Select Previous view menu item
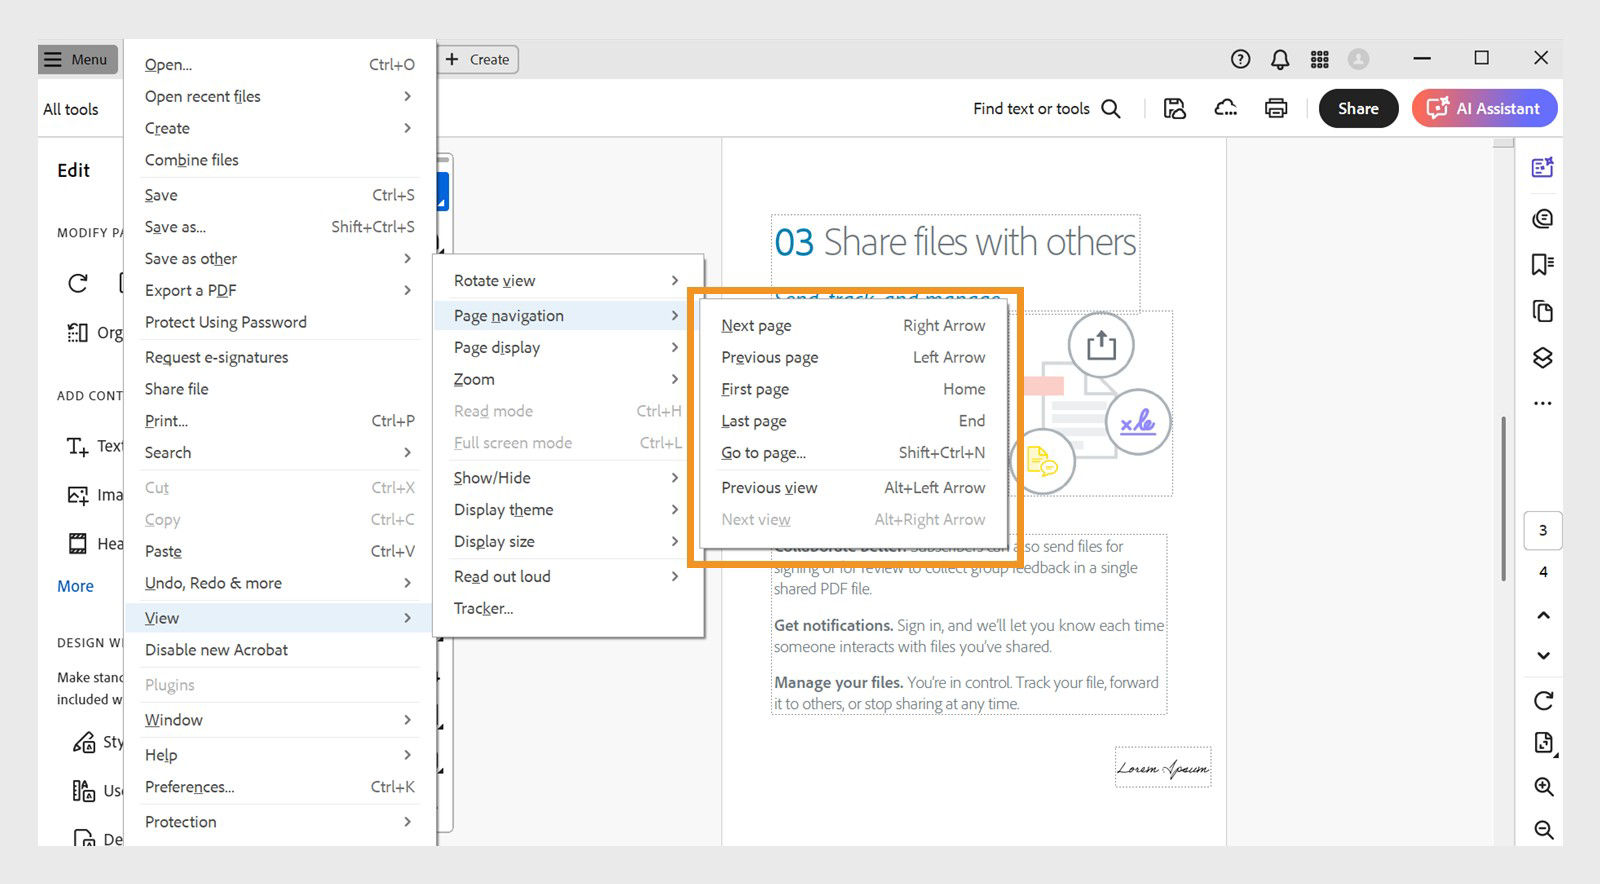1600x884 pixels. click(x=853, y=488)
